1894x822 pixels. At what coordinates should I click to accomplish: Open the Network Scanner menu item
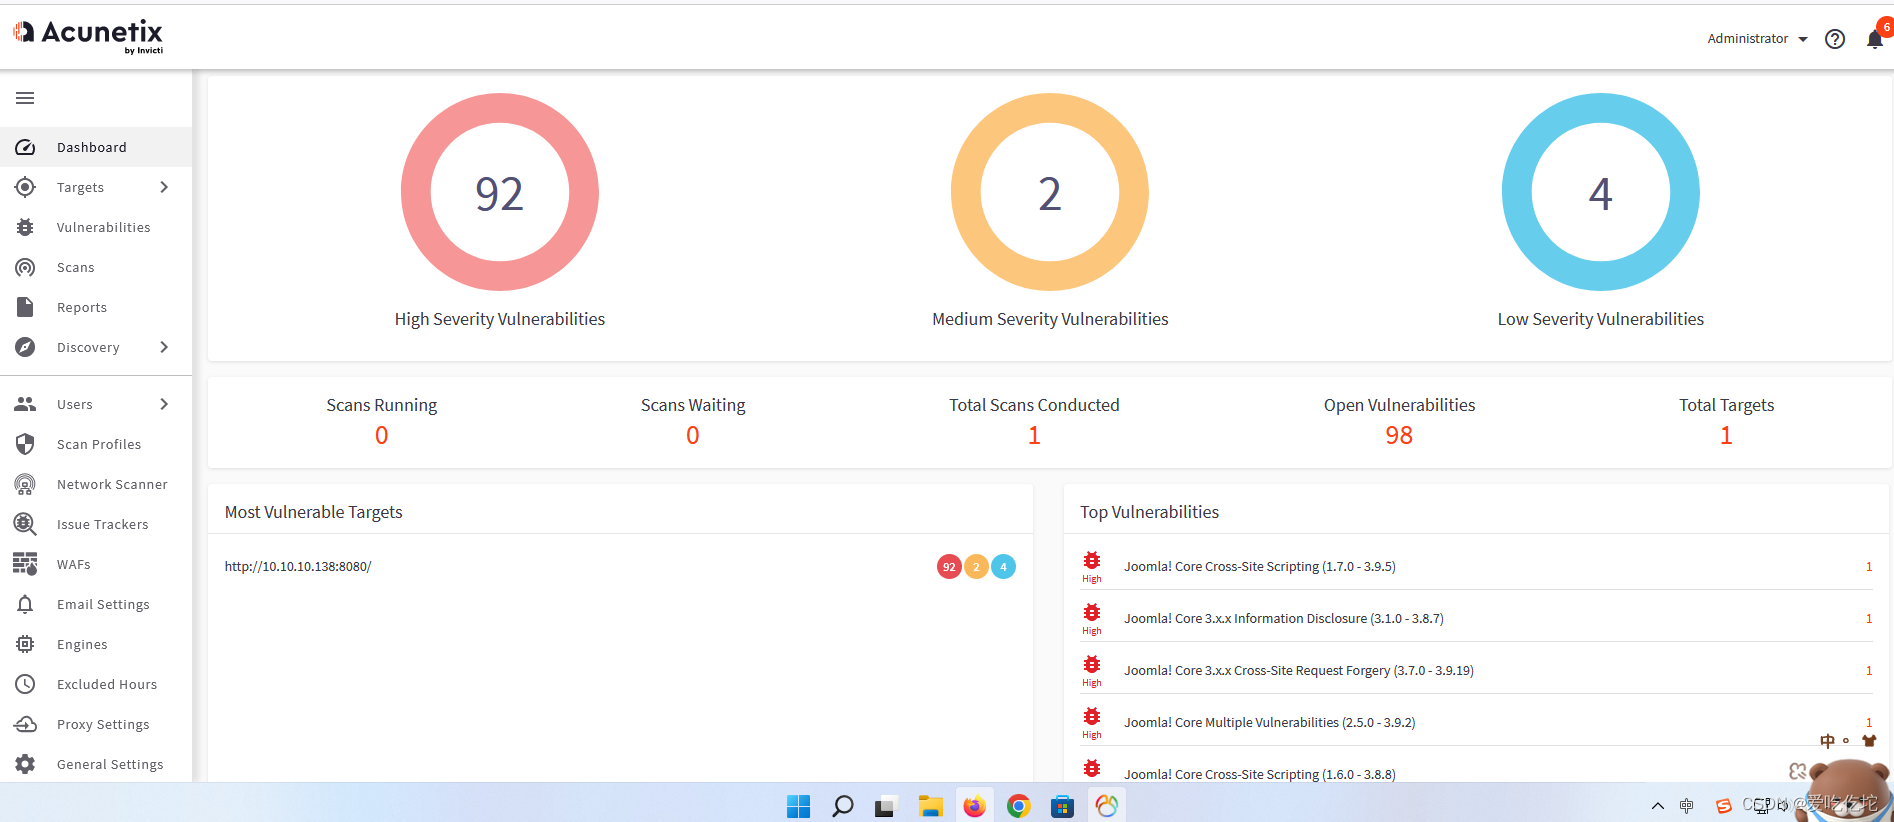(x=96, y=484)
